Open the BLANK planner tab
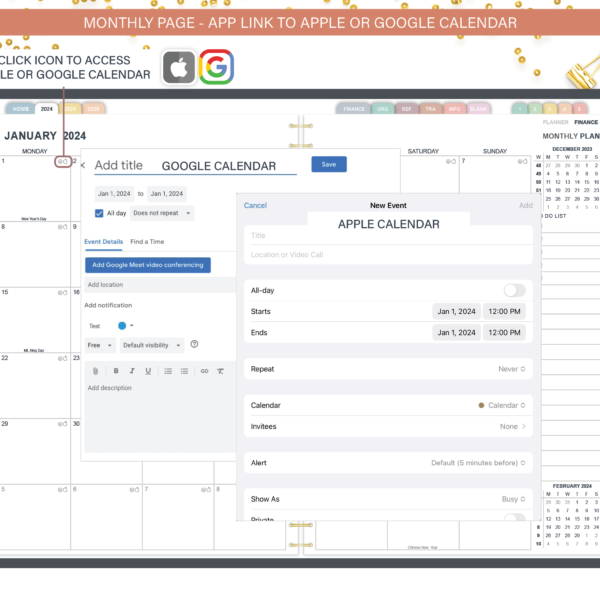This screenshot has height=600, width=600. (478, 109)
